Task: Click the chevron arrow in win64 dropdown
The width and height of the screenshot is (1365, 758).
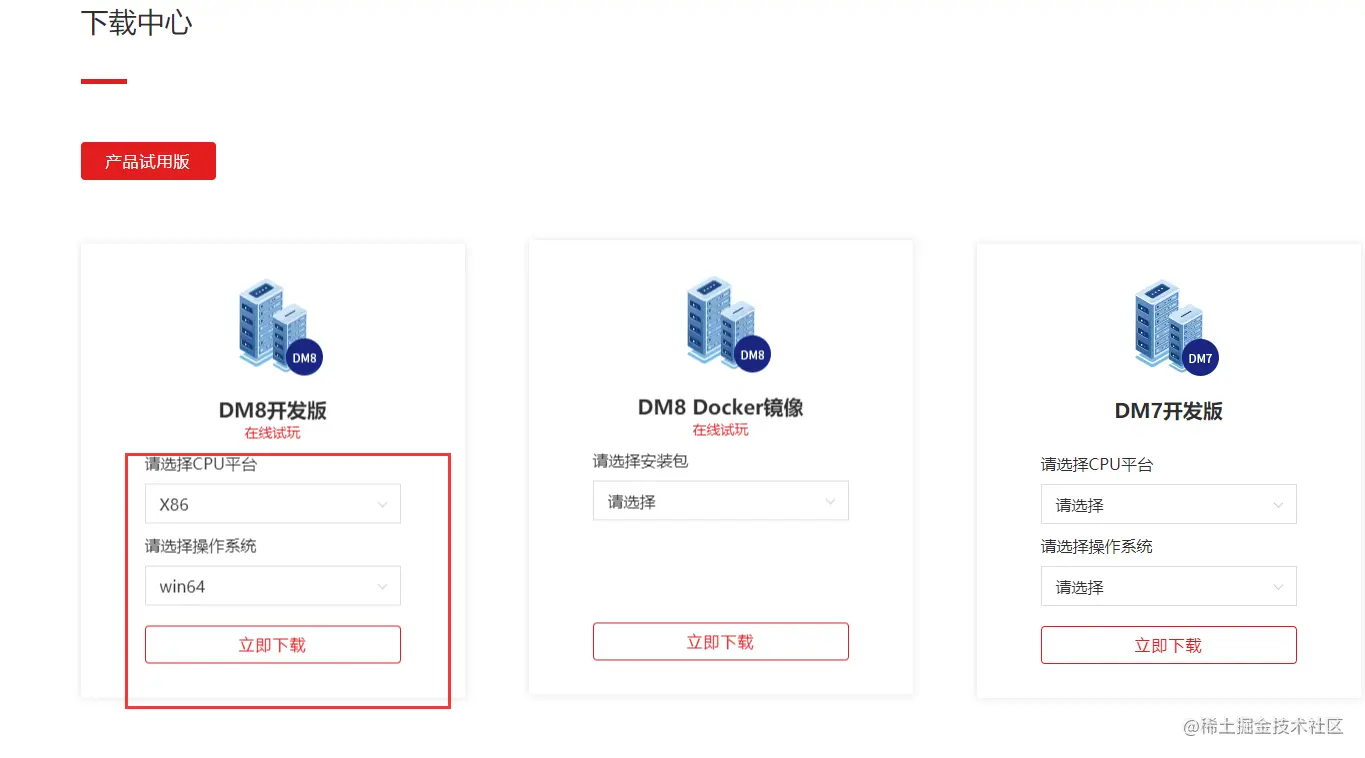Action: (x=382, y=587)
